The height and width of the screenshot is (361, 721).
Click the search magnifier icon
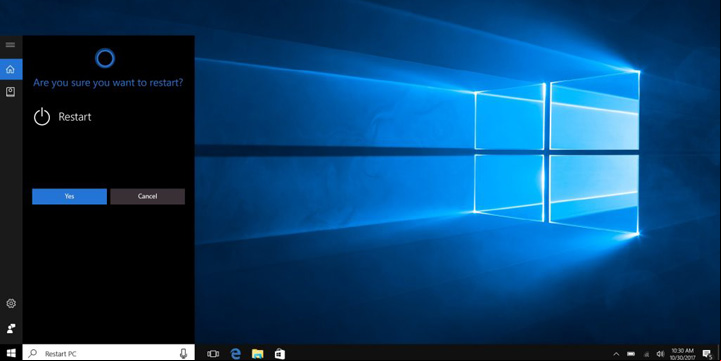[x=33, y=354]
